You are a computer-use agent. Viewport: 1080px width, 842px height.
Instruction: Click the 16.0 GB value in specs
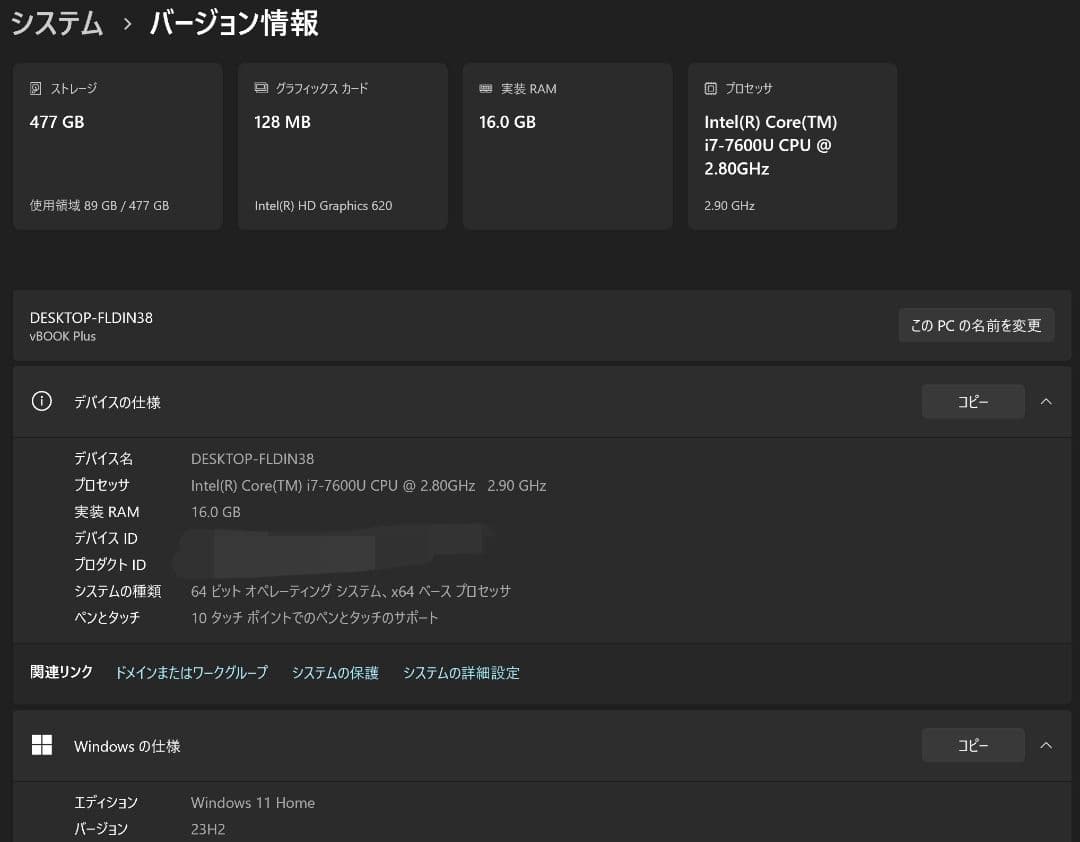click(x=216, y=512)
